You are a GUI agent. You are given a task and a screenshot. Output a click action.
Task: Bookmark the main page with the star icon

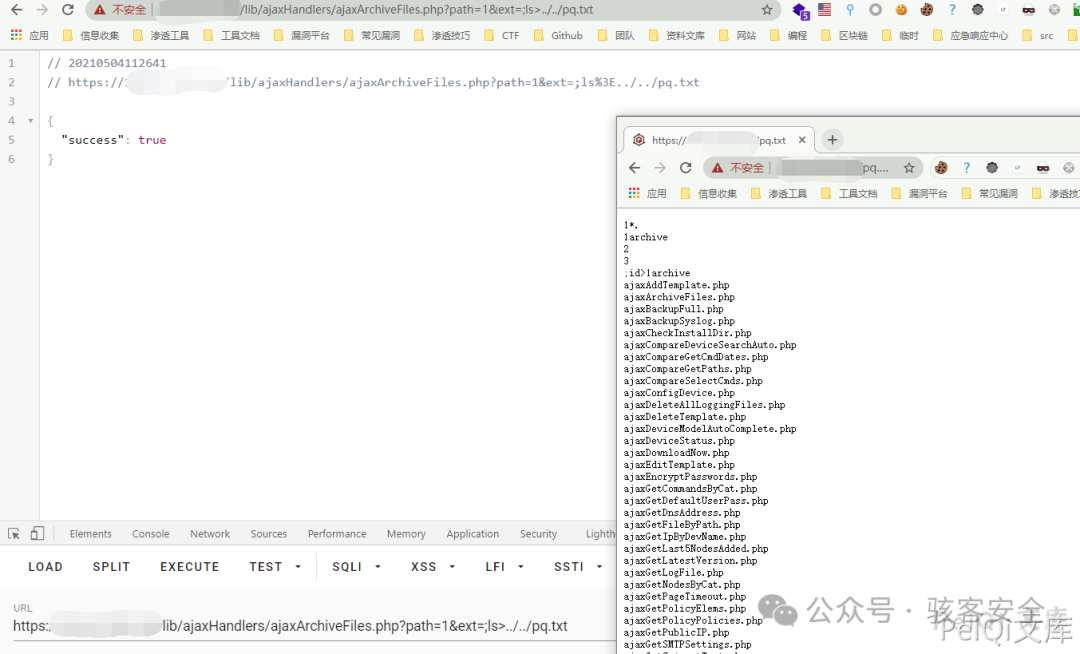pyautogui.click(x=767, y=10)
